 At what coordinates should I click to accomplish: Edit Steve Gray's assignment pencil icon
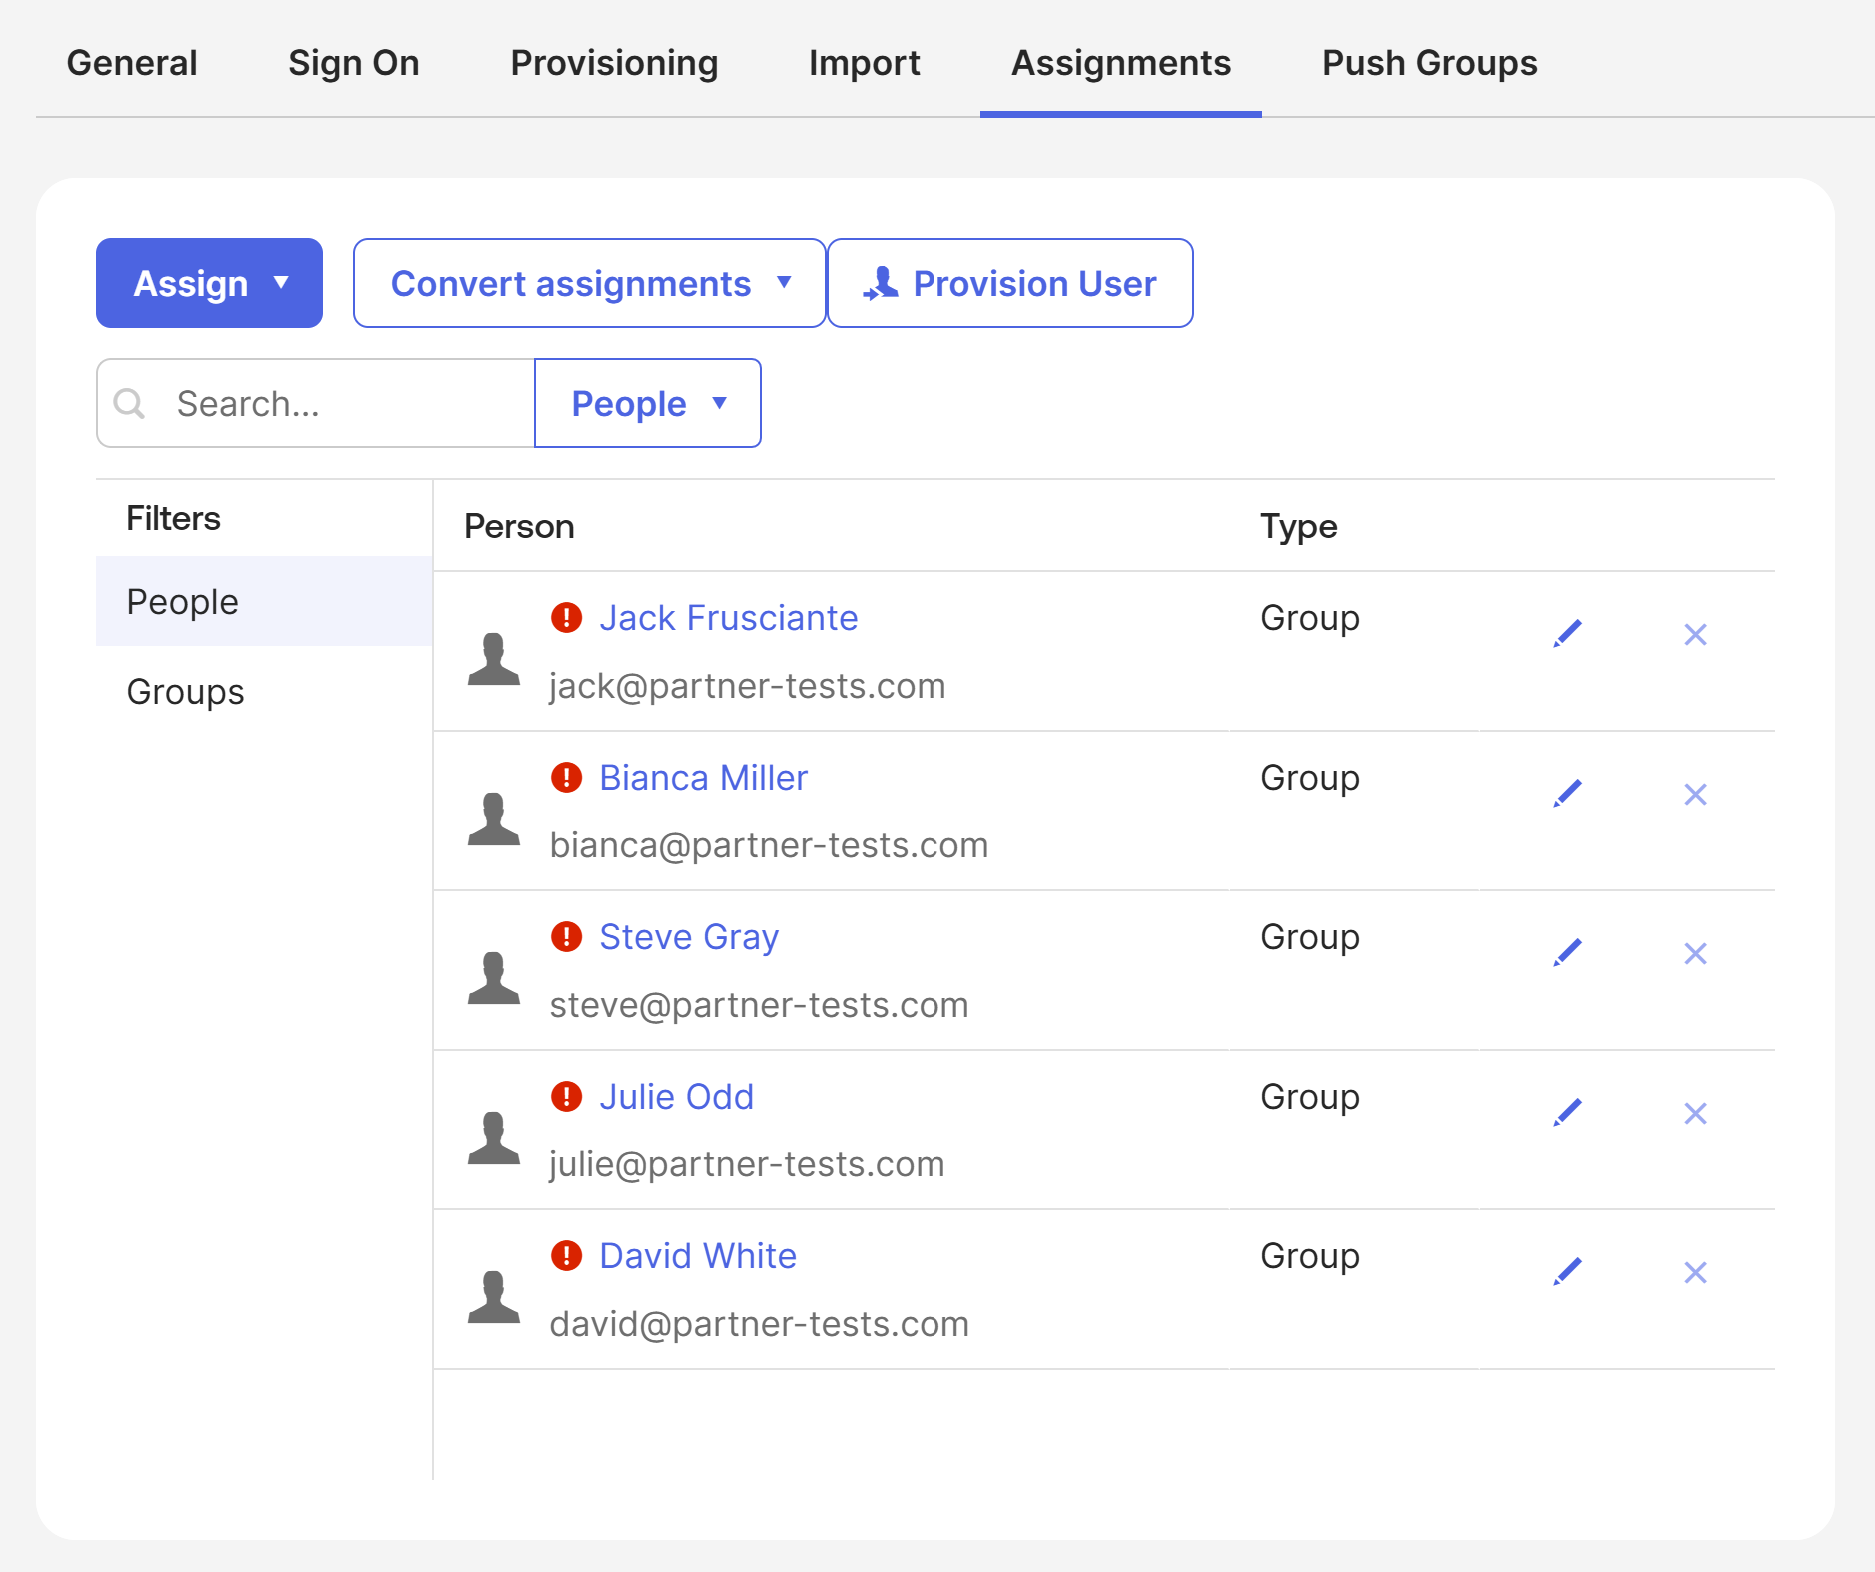point(1567,953)
